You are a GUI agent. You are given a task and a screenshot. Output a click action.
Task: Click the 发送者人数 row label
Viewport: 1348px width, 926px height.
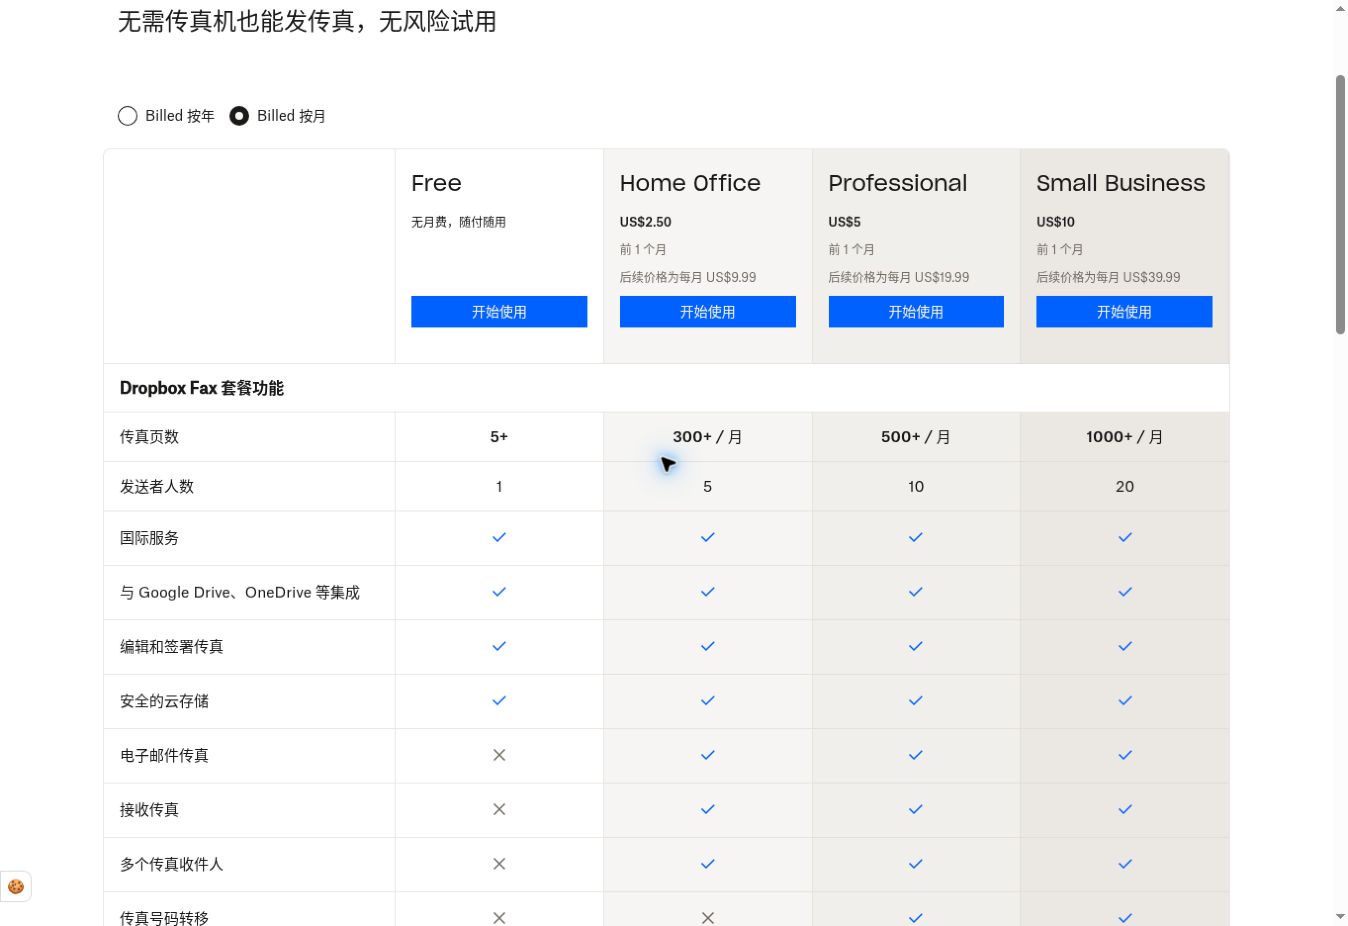157,487
